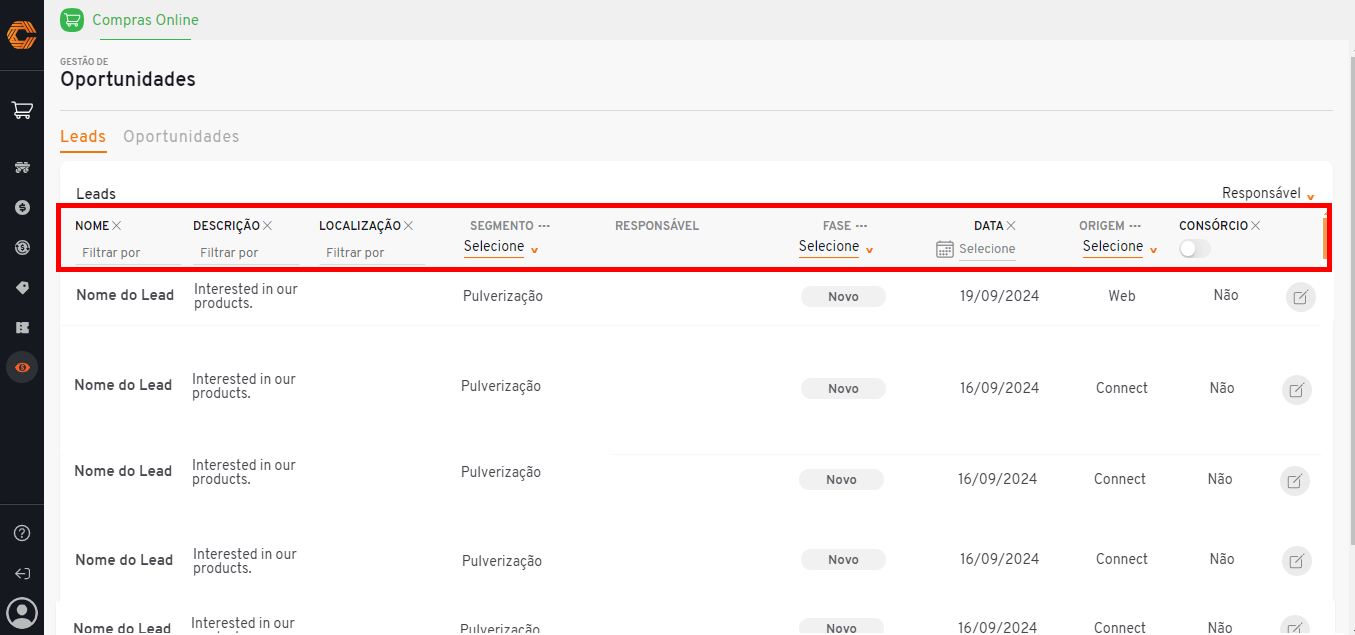Open the calendar icon in DATA filter

pyautogui.click(x=945, y=249)
